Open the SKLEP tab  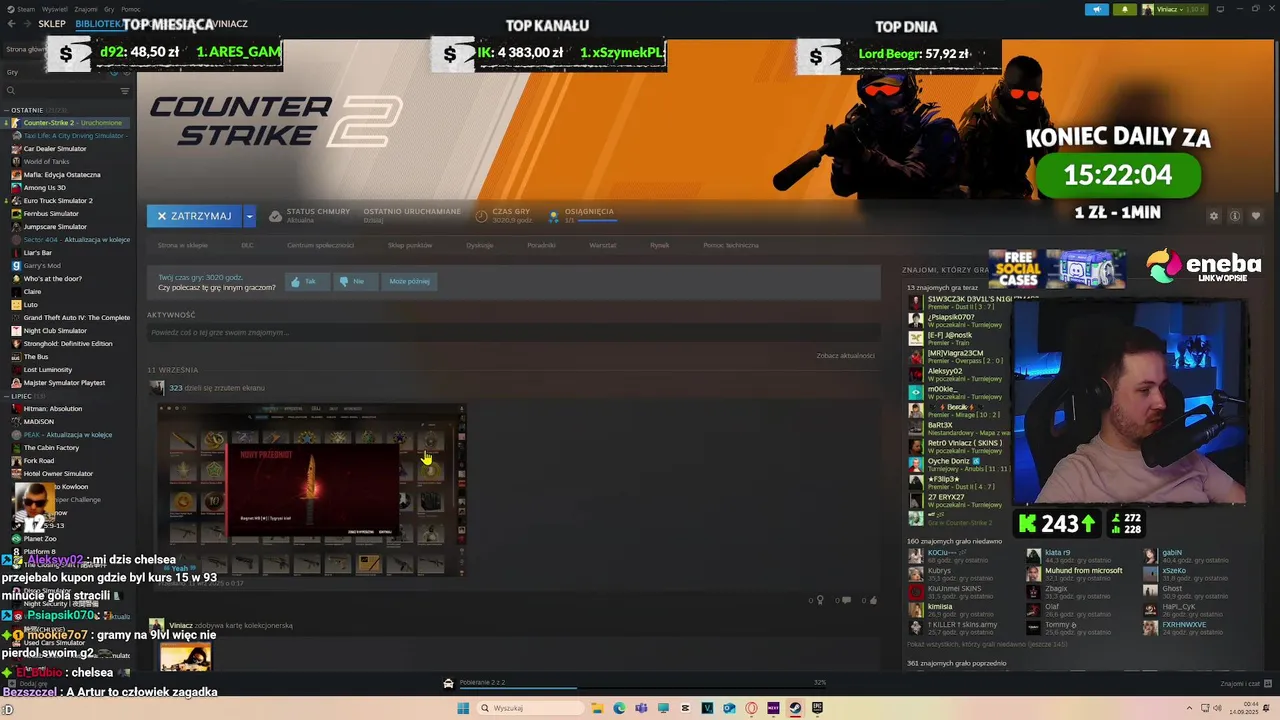coord(52,24)
